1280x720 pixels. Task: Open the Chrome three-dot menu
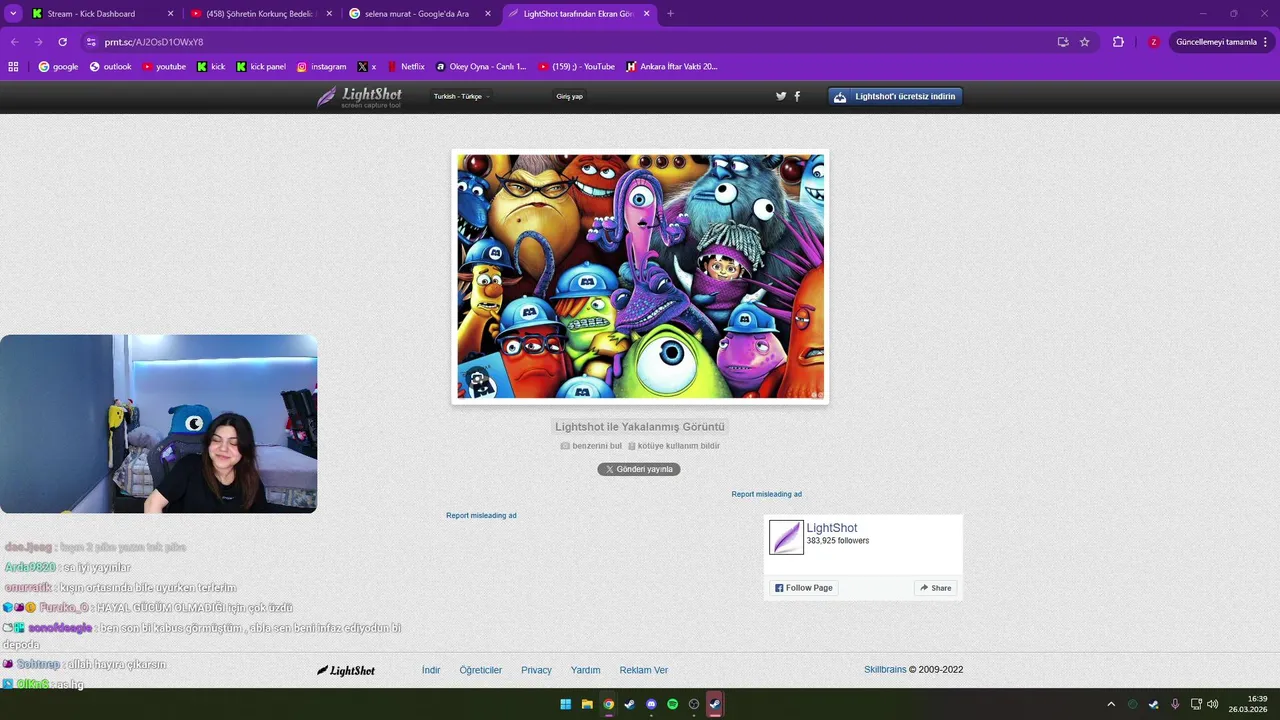(1266, 42)
